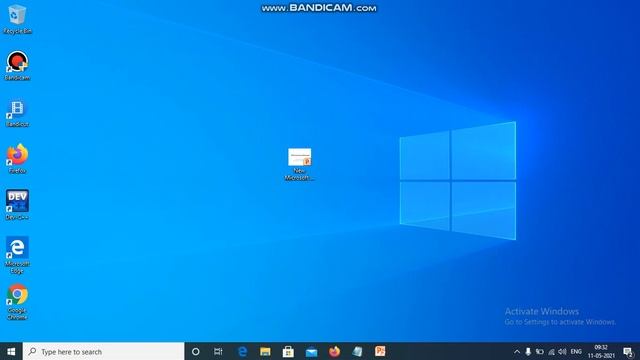Open Task View in the taskbar
Image resolution: width=640 pixels, height=360 pixels.
tap(218, 351)
